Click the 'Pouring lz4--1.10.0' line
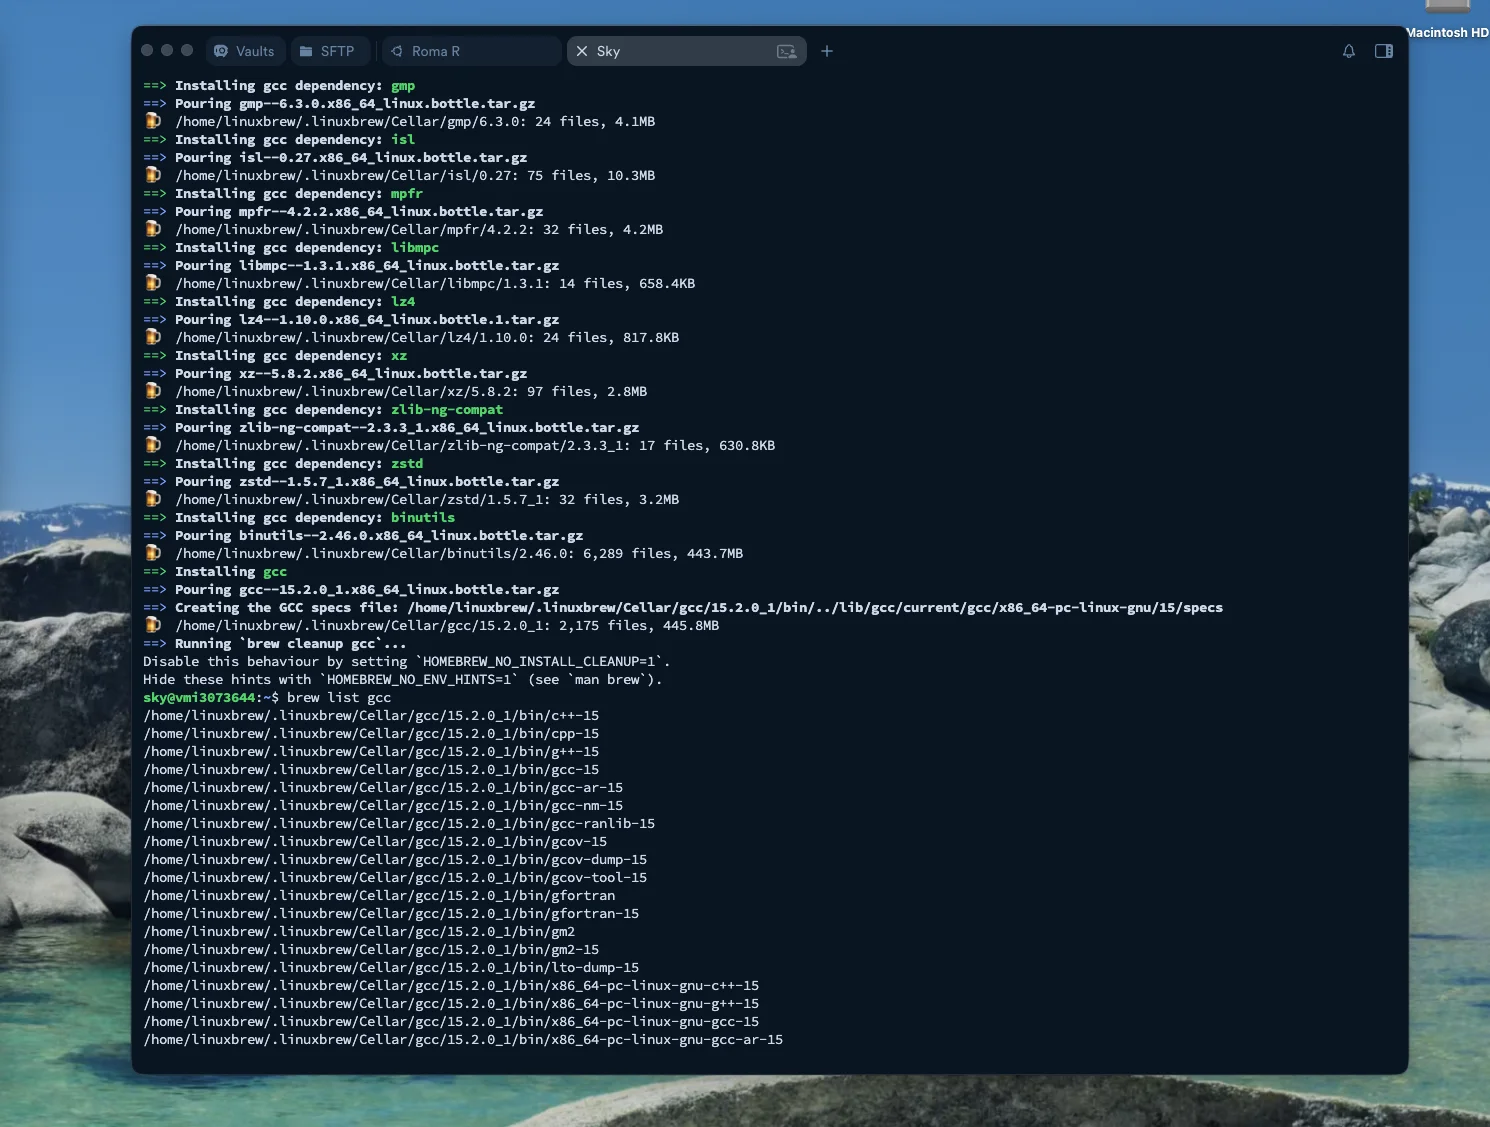Viewport: 1490px width, 1127px height. click(351, 320)
